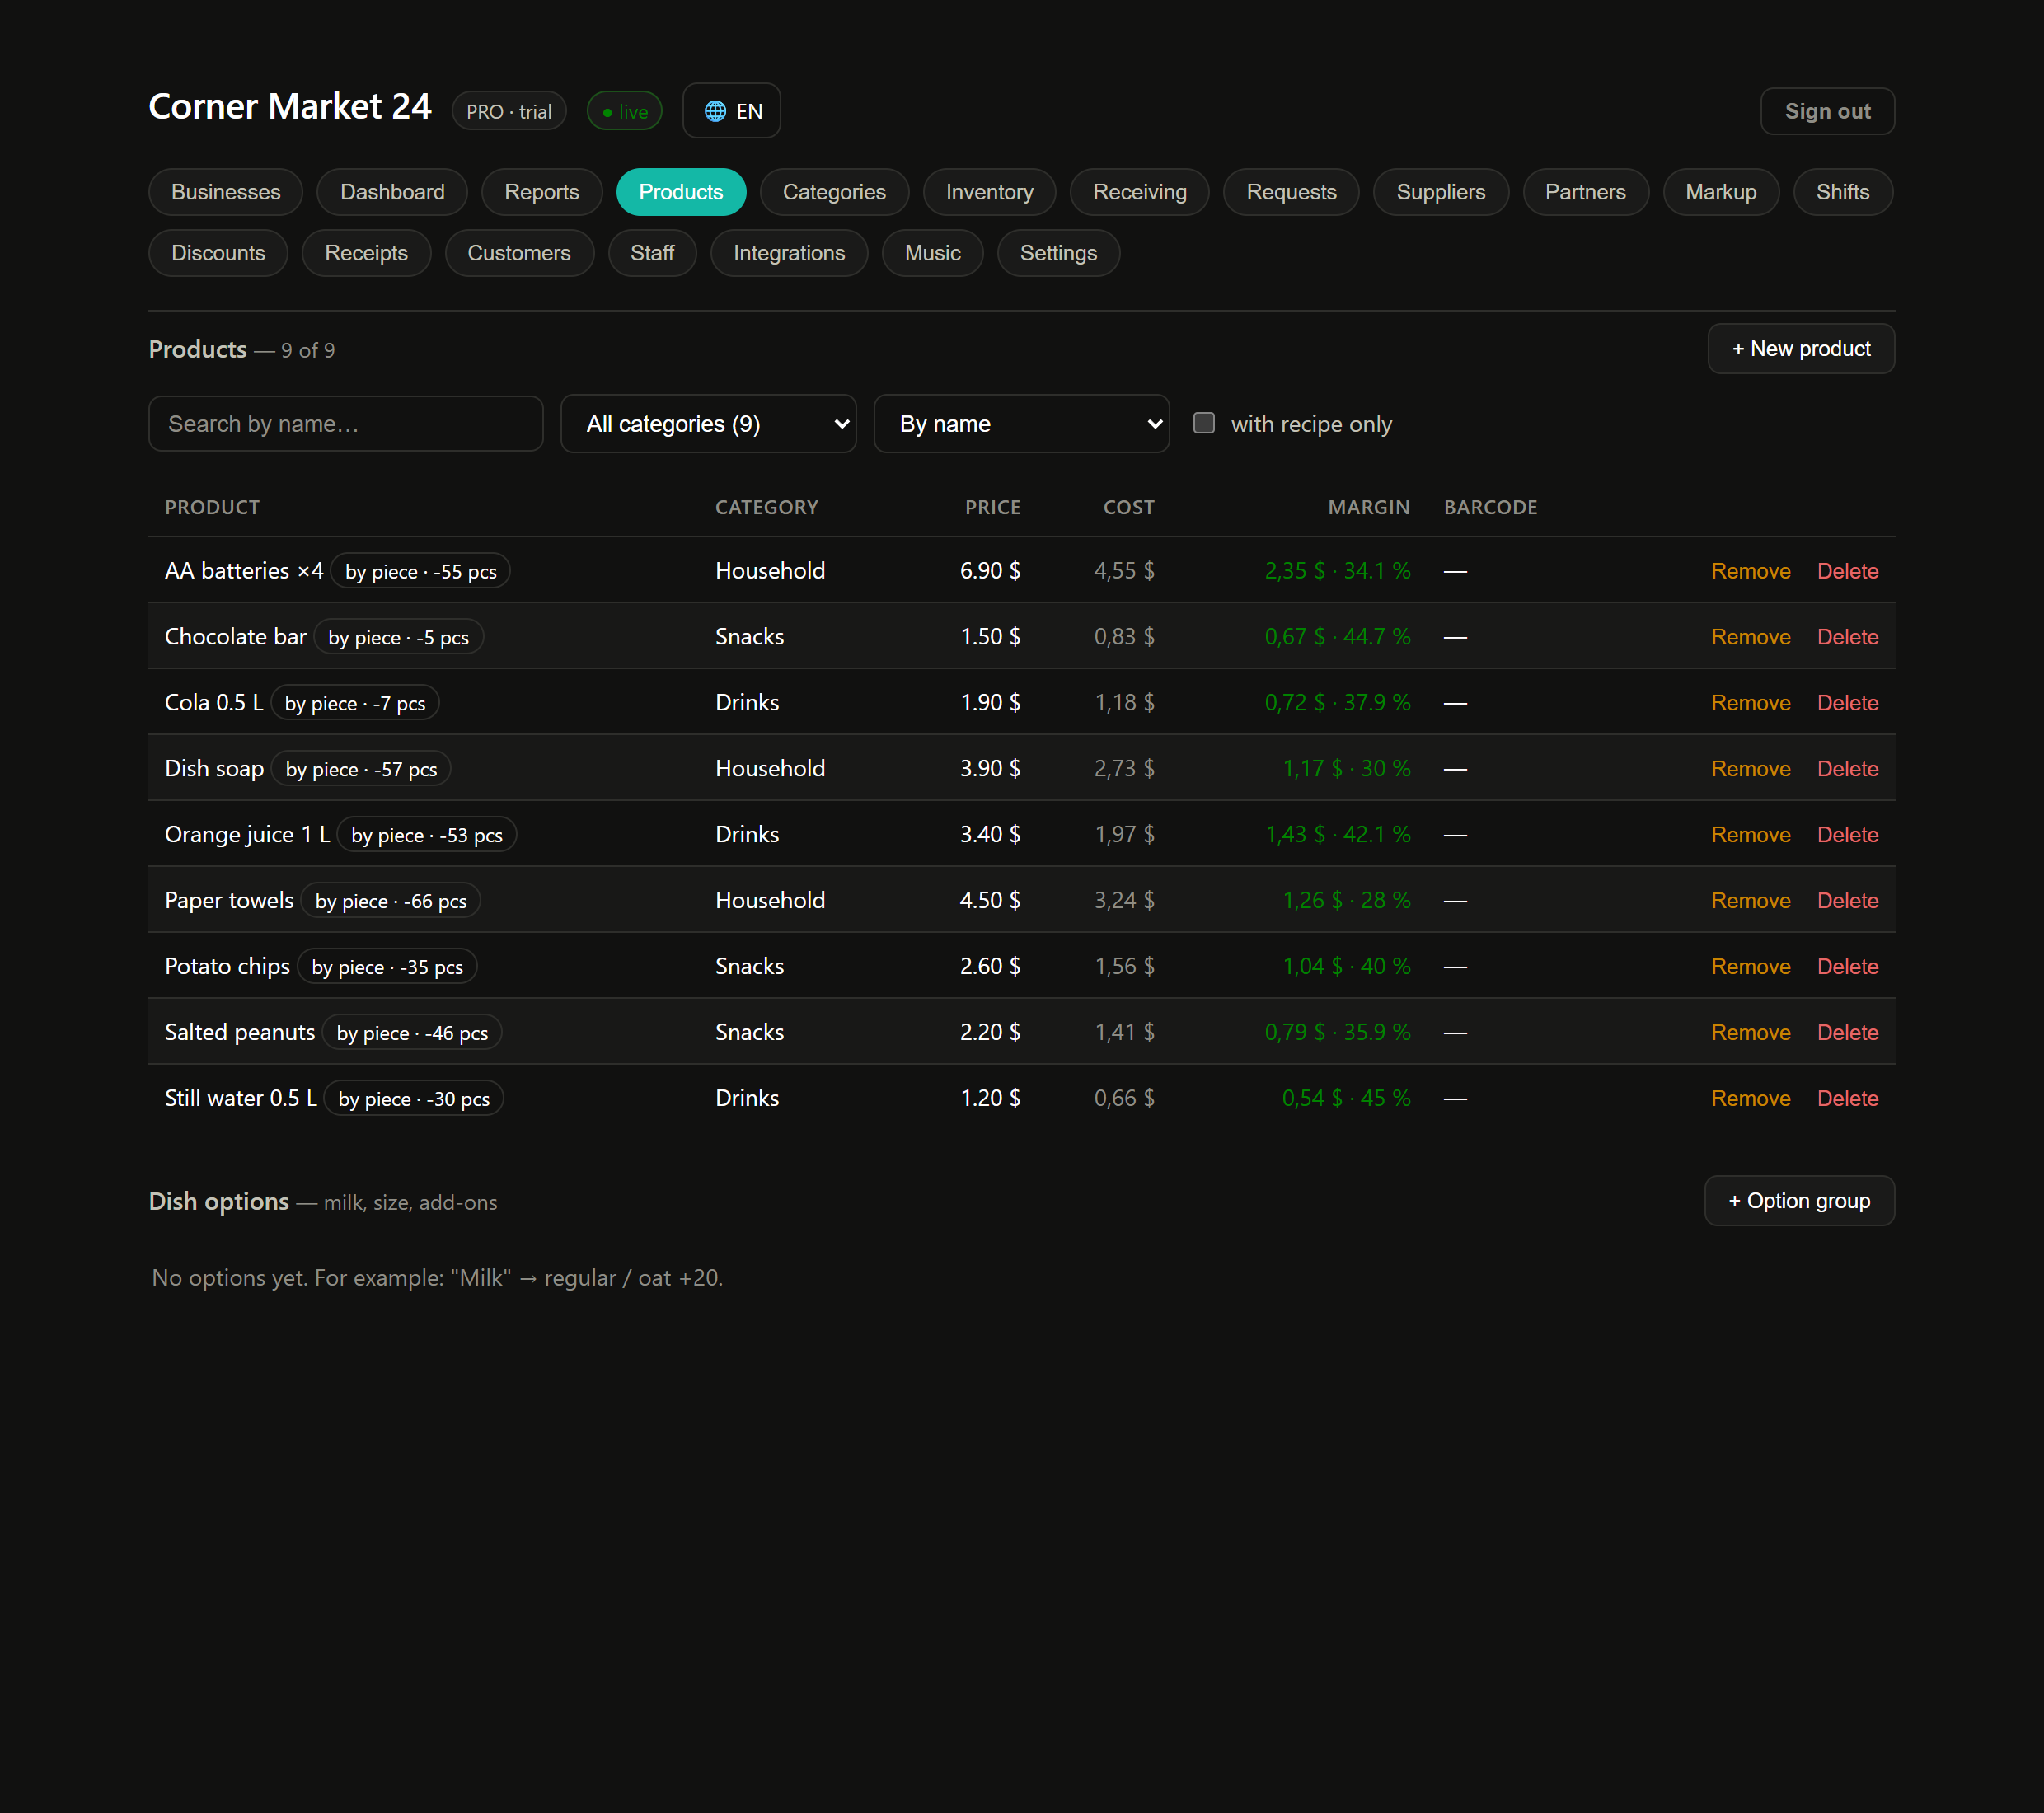Click Delete for Paper towels
Screen dimensions: 2044x1813
[1847, 901]
